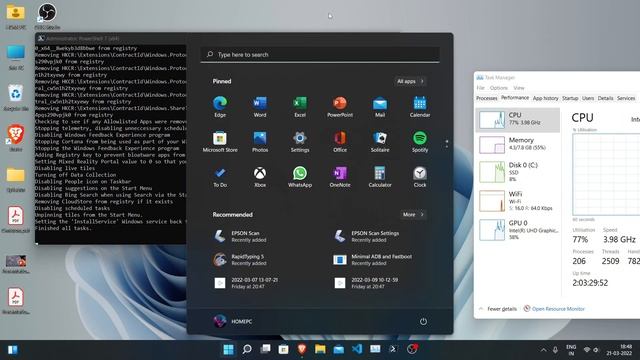Open Task Manager View menu

coord(518,88)
